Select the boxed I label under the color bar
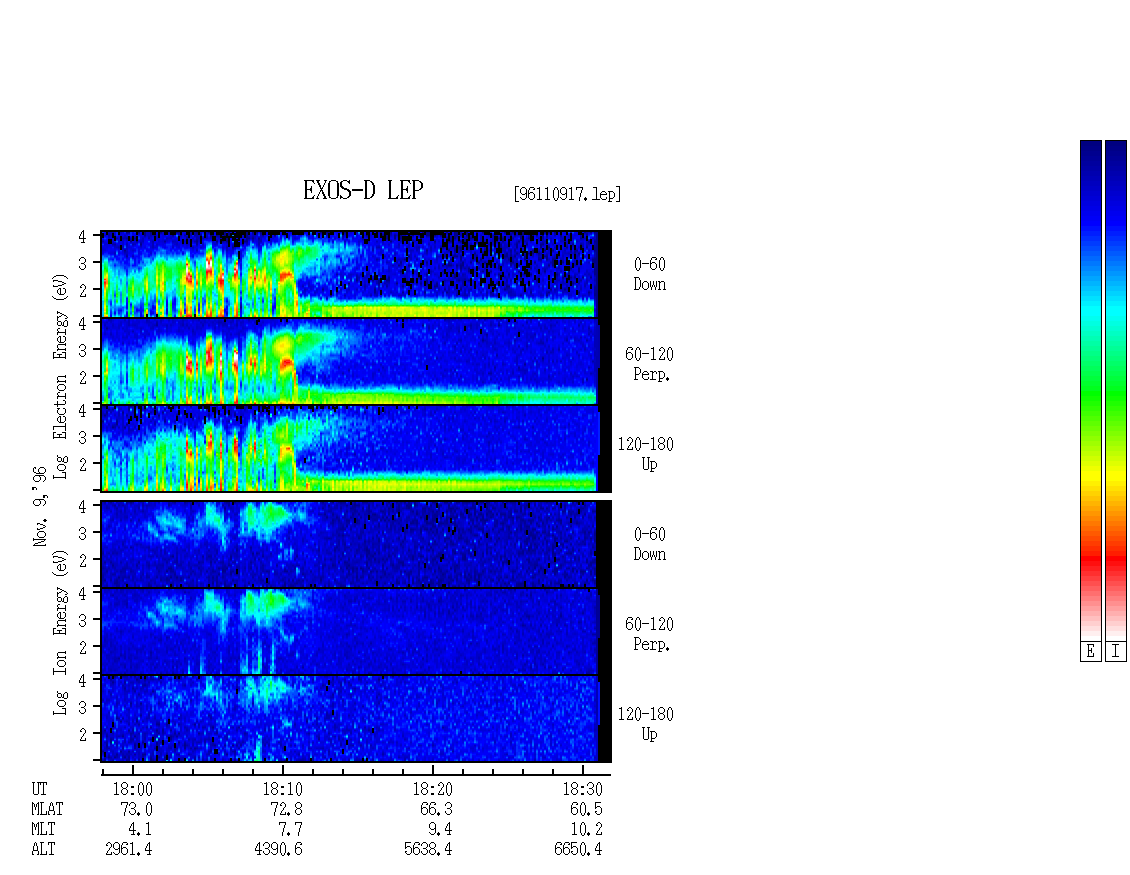 point(1116,652)
